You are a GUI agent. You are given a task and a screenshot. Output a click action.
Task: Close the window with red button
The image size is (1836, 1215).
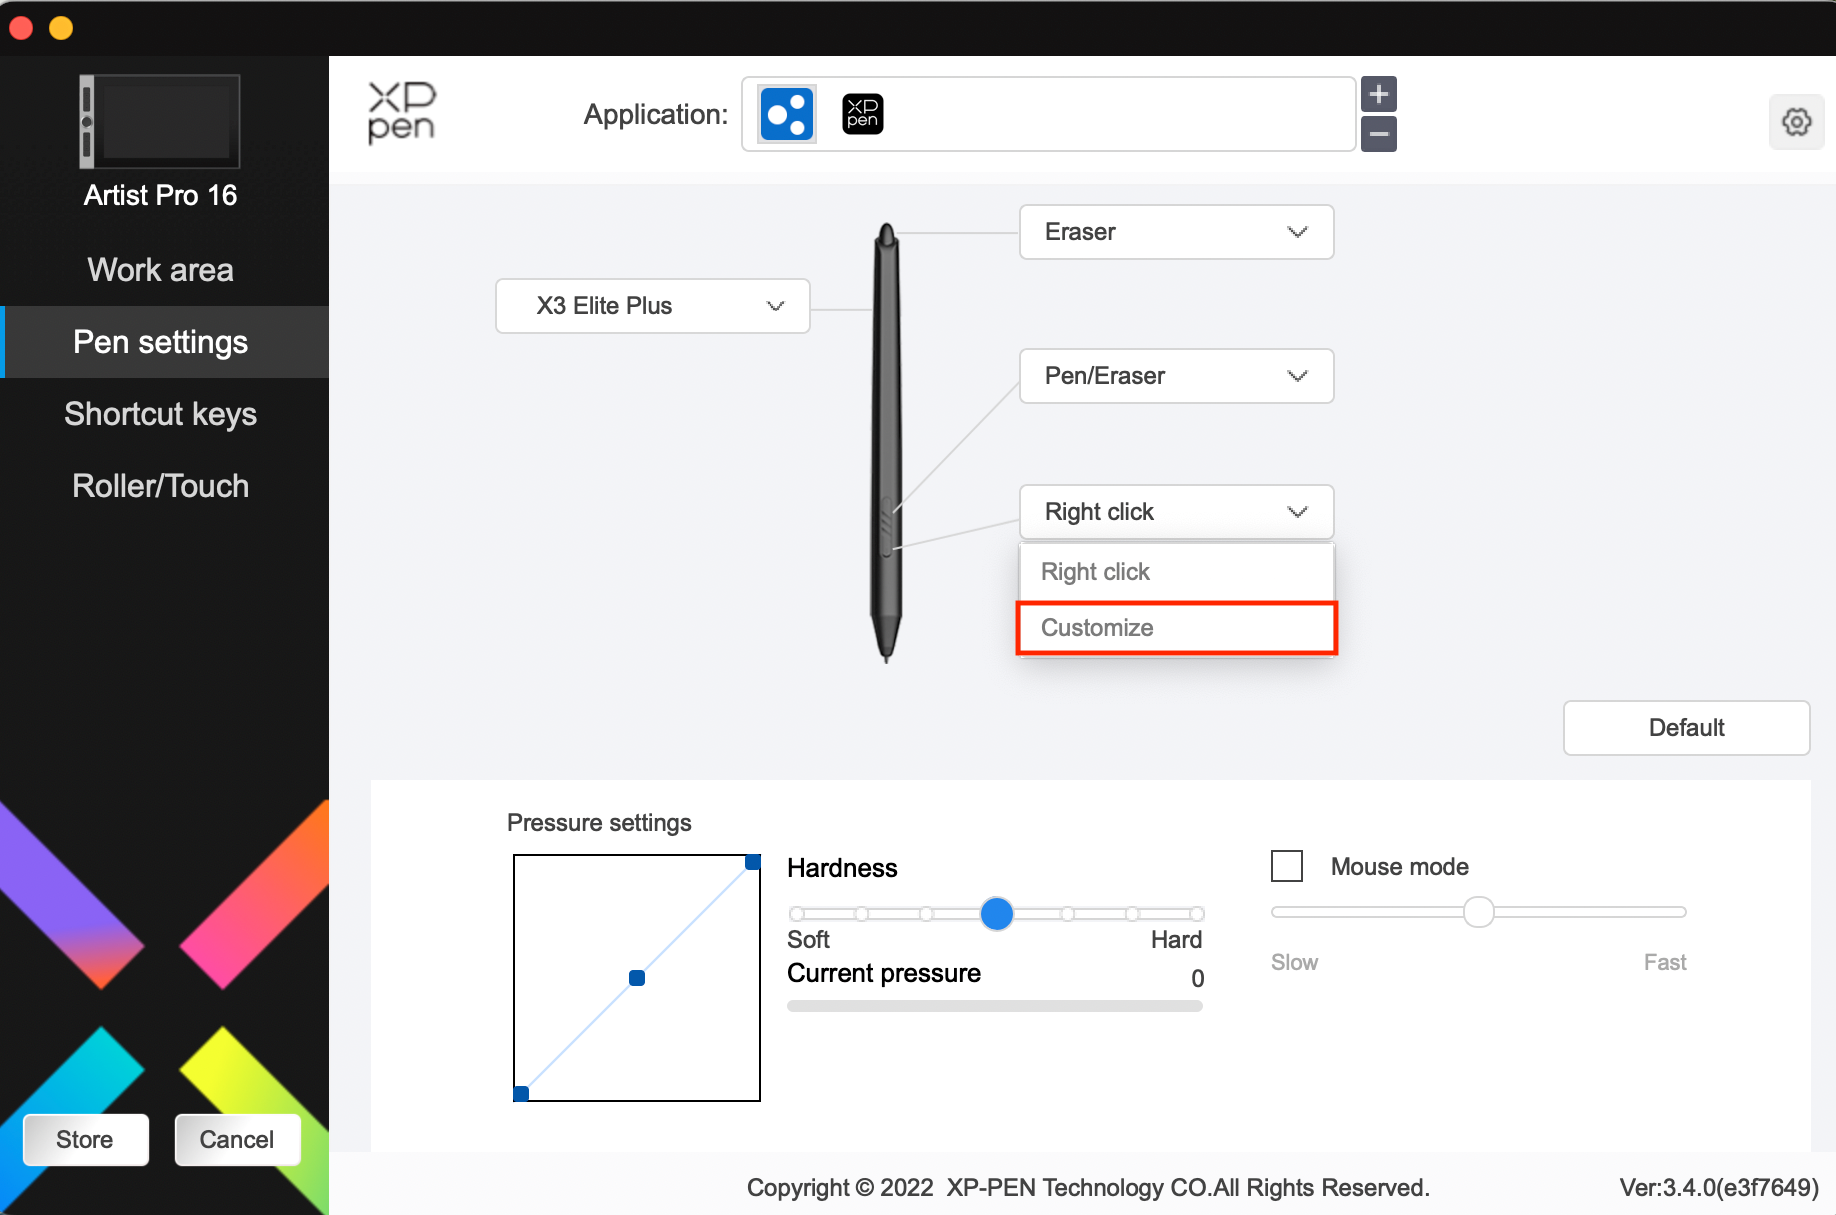(x=20, y=27)
